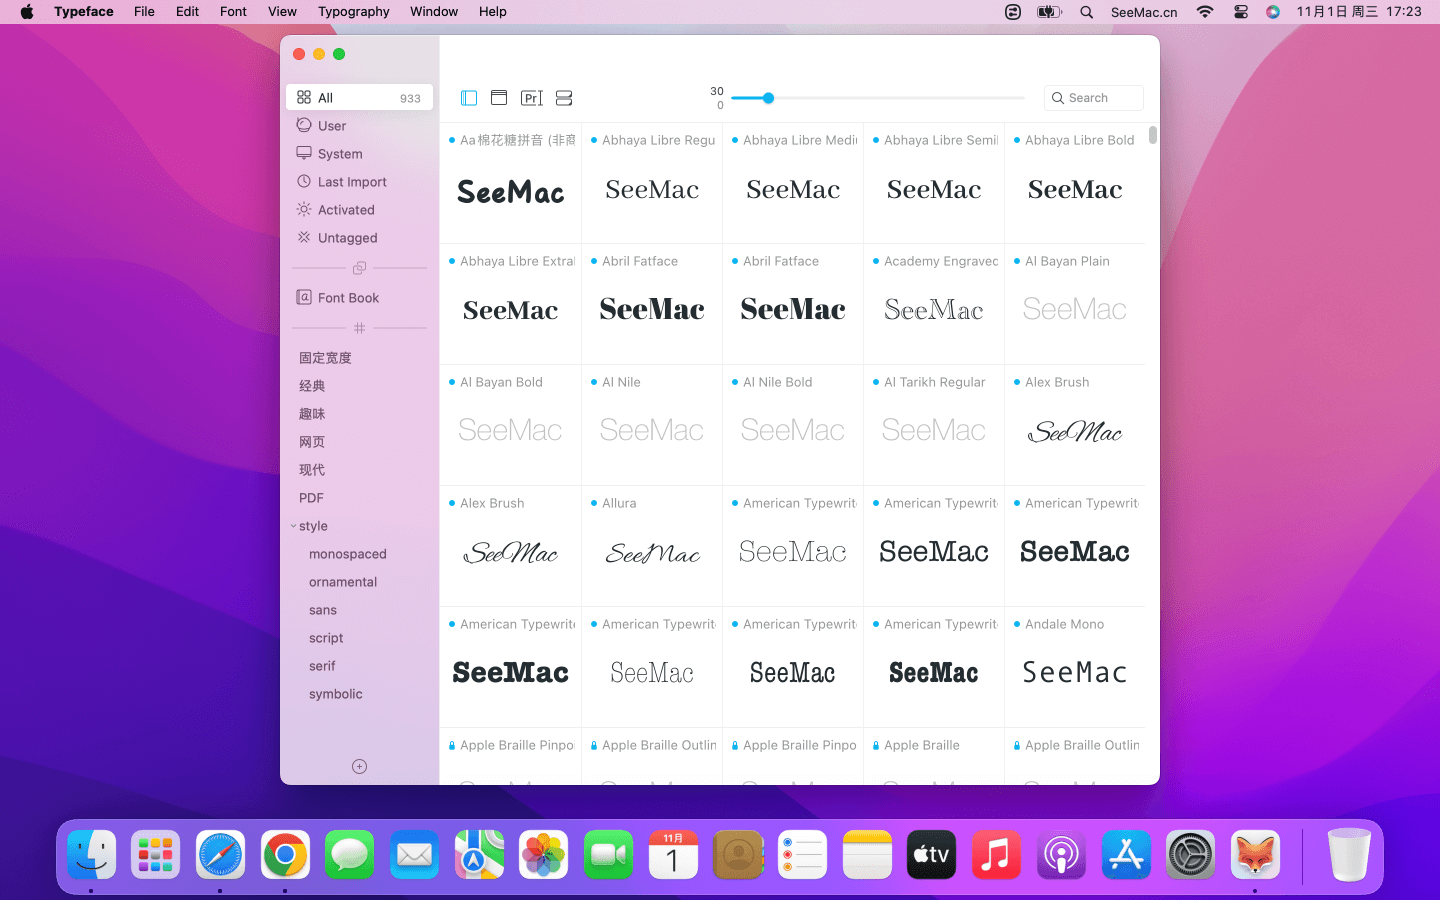This screenshot has width=1440, height=900.
Task: Click the preview text editing icon
Action: 532,98
